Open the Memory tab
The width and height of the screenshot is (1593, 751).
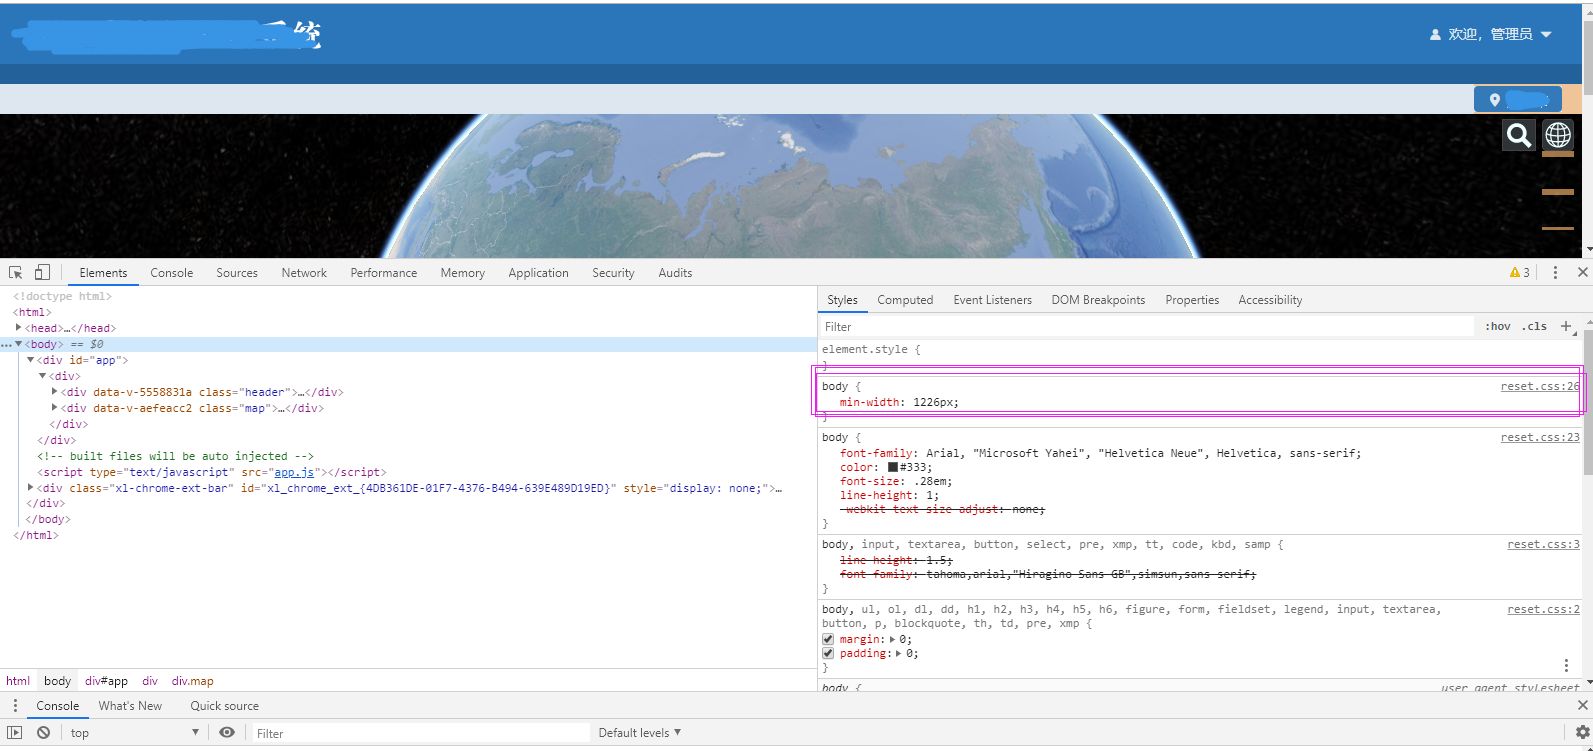coord(462,272)
